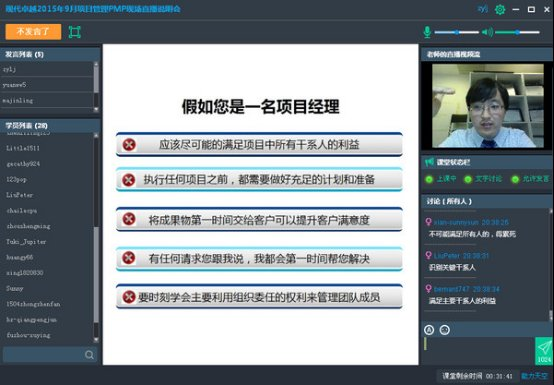Click student list scroll up arrow
The image size is (554, 385).
pos(96,136)
